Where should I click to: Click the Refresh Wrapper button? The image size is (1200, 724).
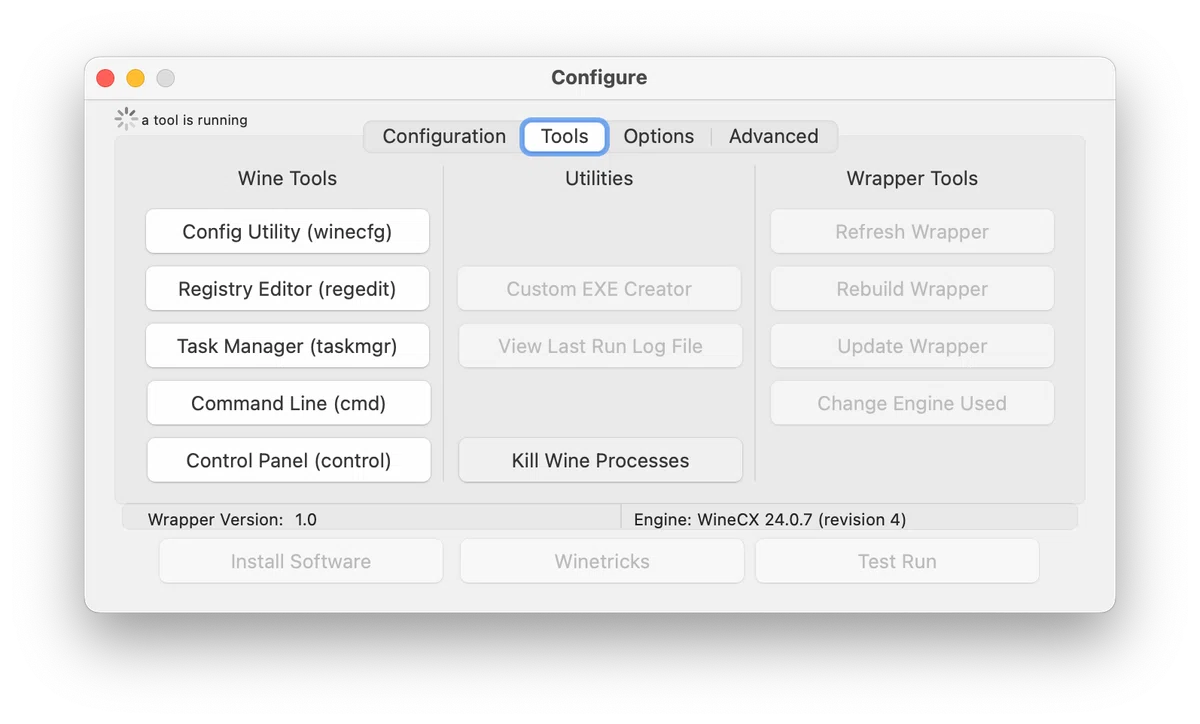point(912,231)
